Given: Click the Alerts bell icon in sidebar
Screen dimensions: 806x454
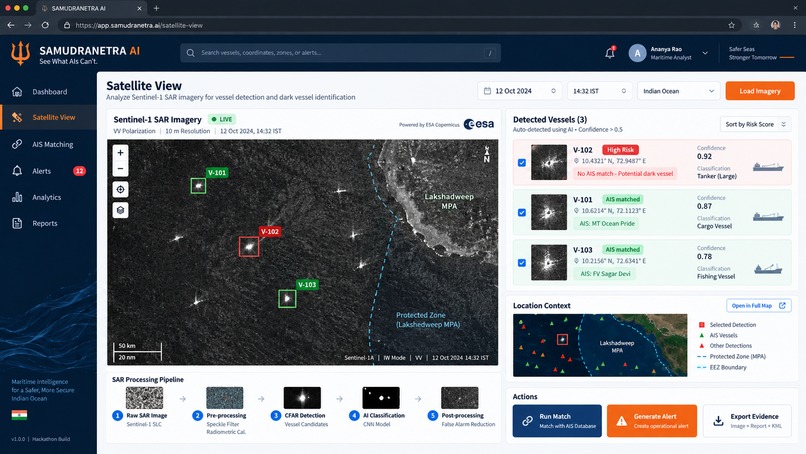Looking at the screenshot, I should click(17, 171).
